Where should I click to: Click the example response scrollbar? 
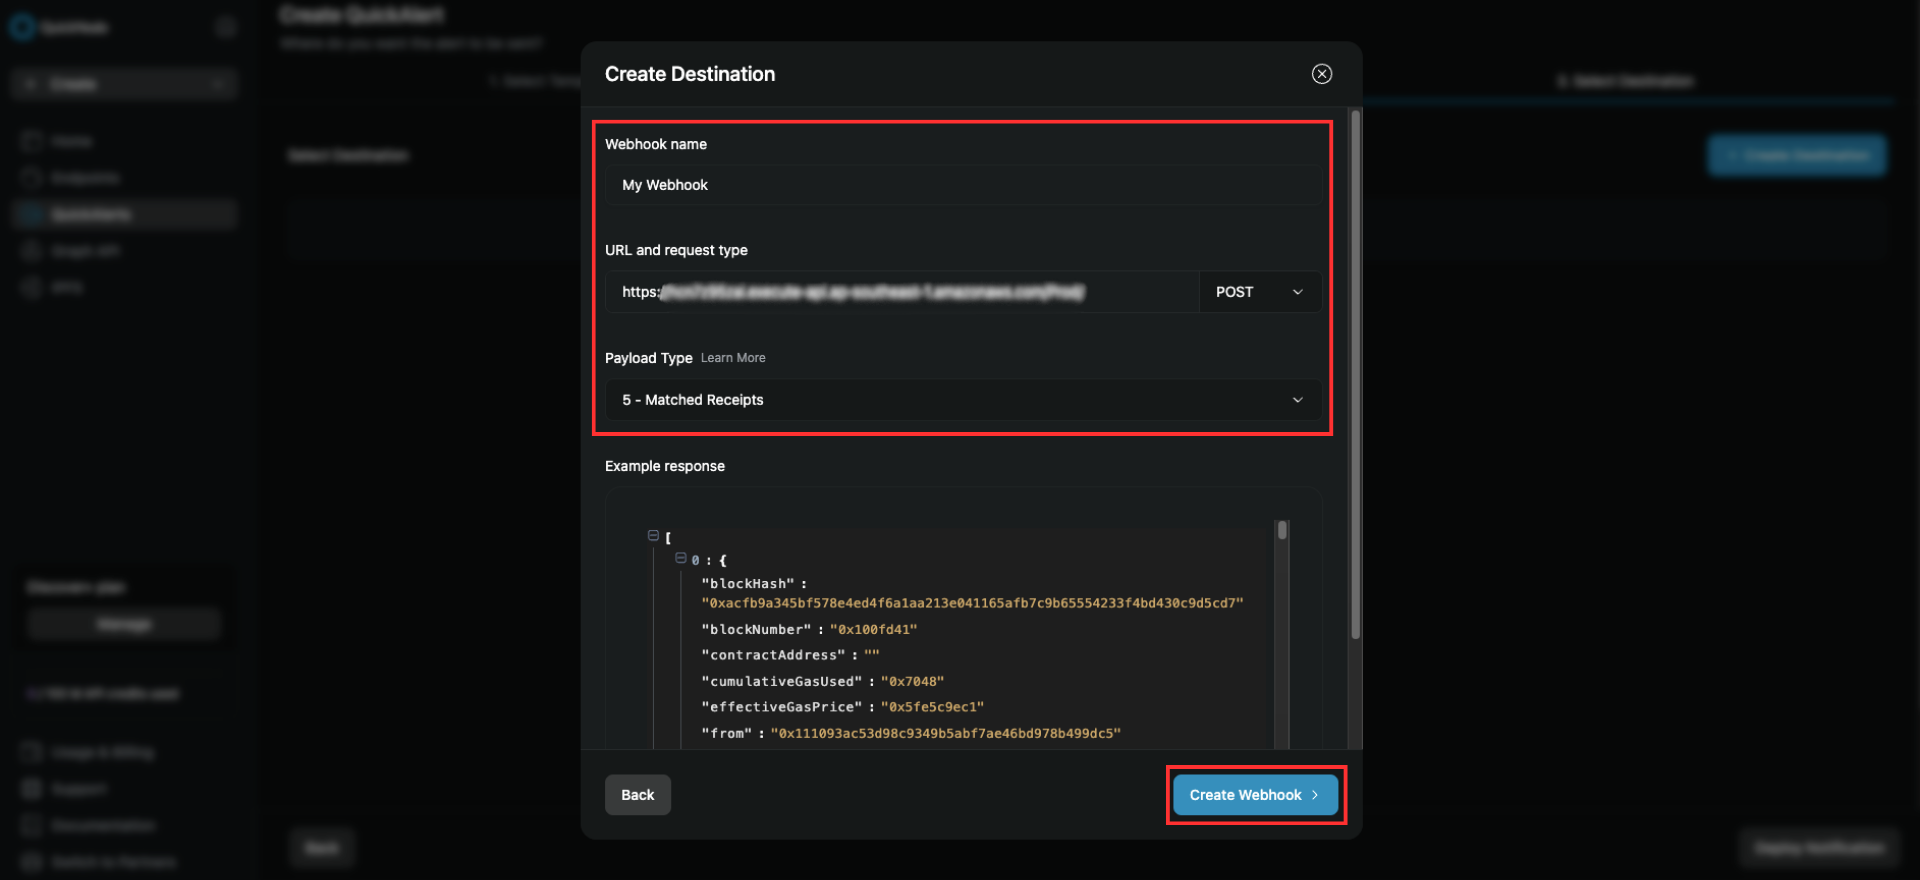[x=1282, y=530]
